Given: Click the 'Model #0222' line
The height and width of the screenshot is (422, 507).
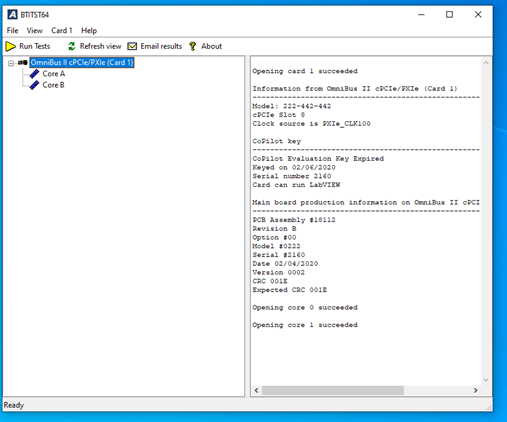Looking at the screenshot, I should pyautogui.click(x=276, y=246).
